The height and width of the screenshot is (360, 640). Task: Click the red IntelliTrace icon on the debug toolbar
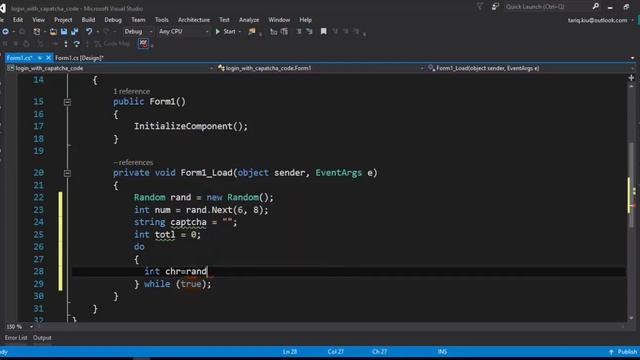[x=143, y=43]
